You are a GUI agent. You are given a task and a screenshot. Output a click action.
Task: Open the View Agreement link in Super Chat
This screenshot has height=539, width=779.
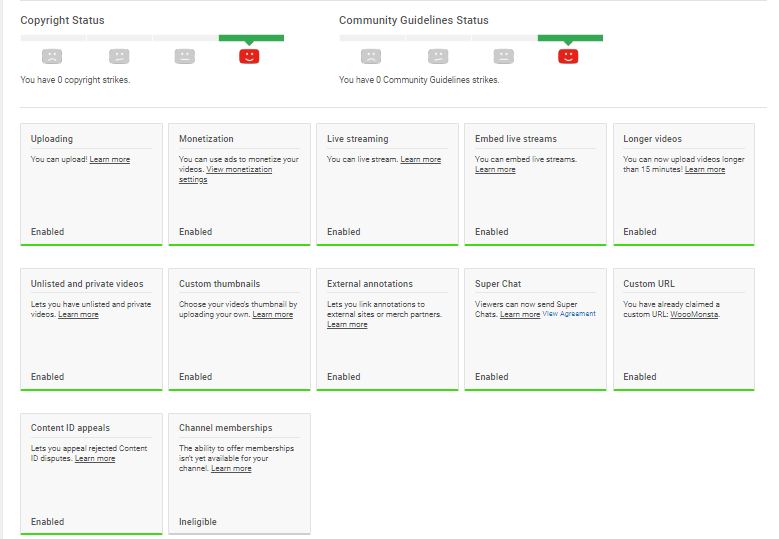tap(569, 314)
